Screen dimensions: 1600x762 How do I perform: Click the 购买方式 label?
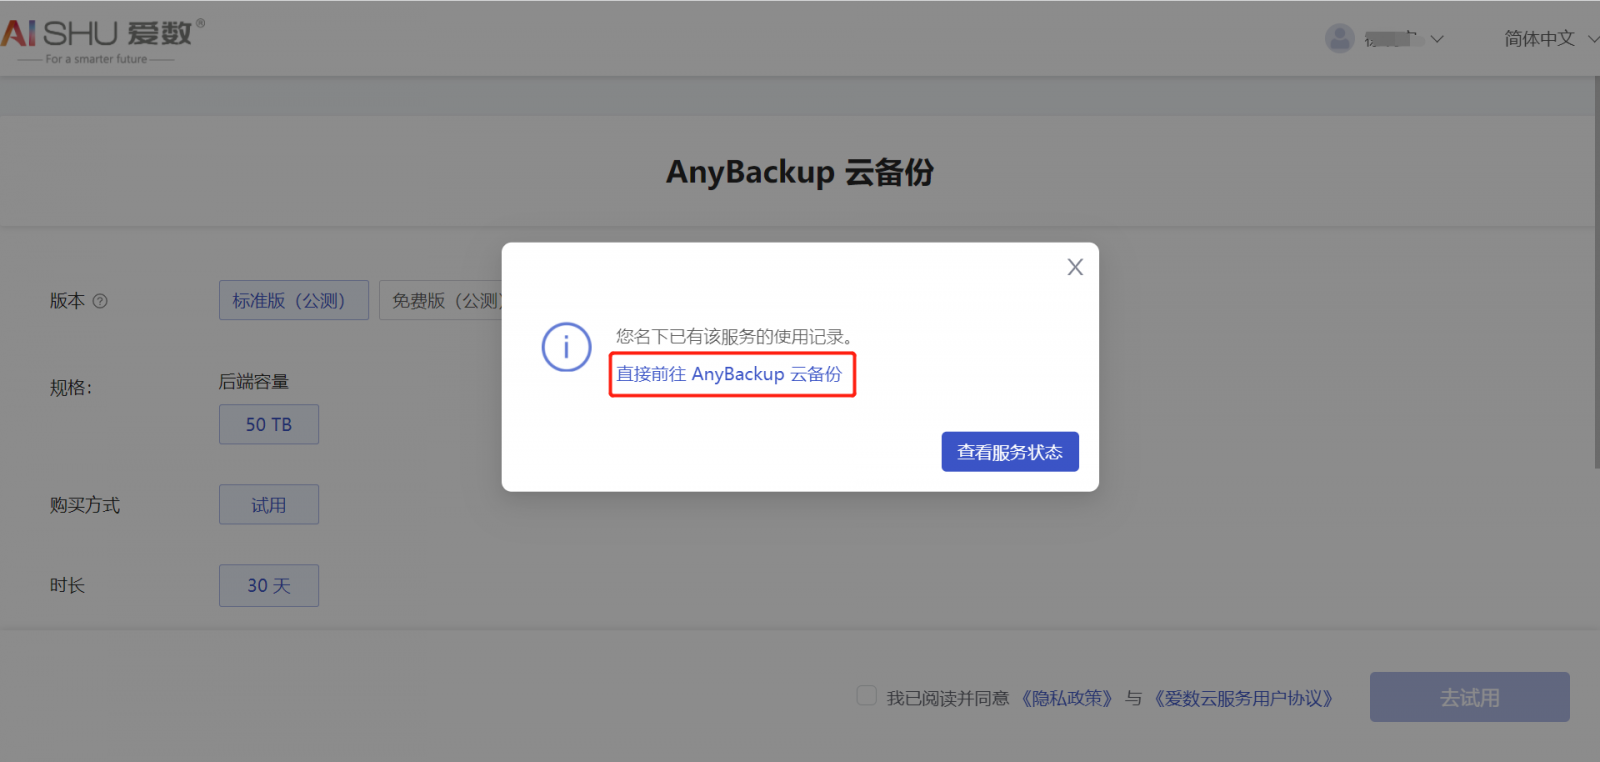(85, 505)
